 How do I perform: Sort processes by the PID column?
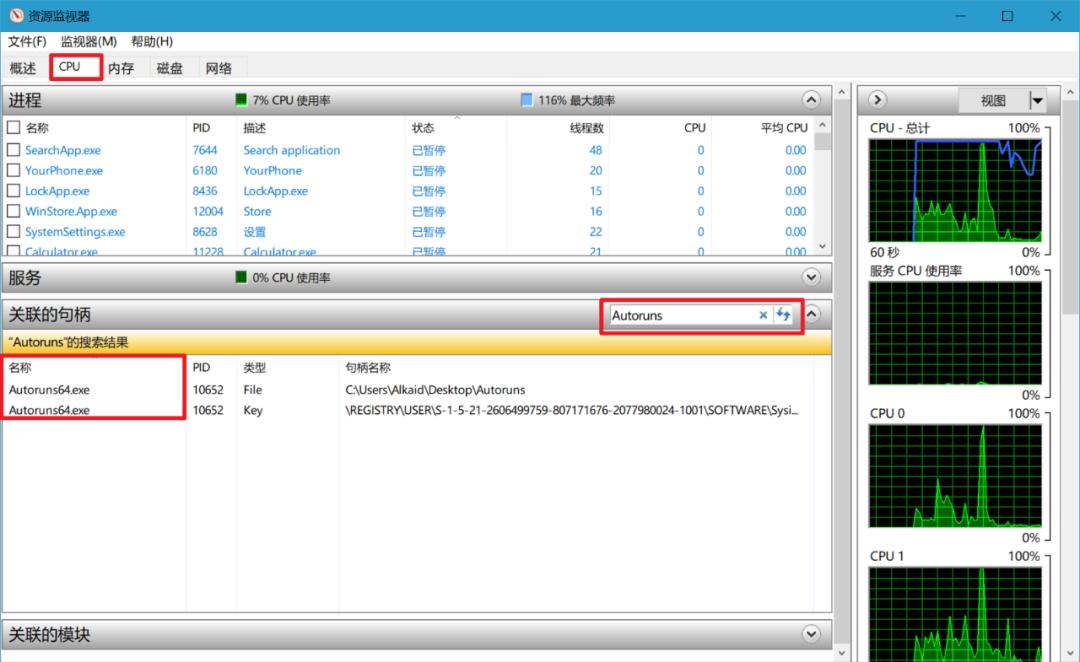(x=202, y=127)
